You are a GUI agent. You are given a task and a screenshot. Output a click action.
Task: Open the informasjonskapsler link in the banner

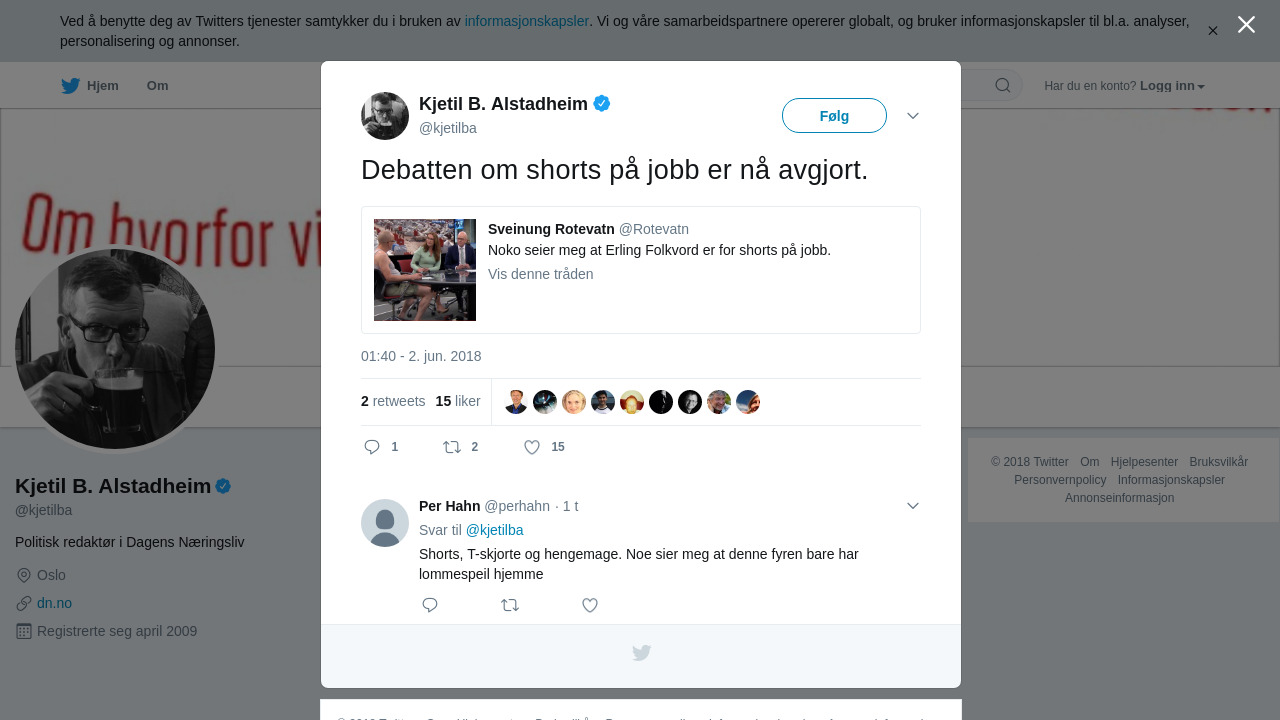click(x=527, y=21)
